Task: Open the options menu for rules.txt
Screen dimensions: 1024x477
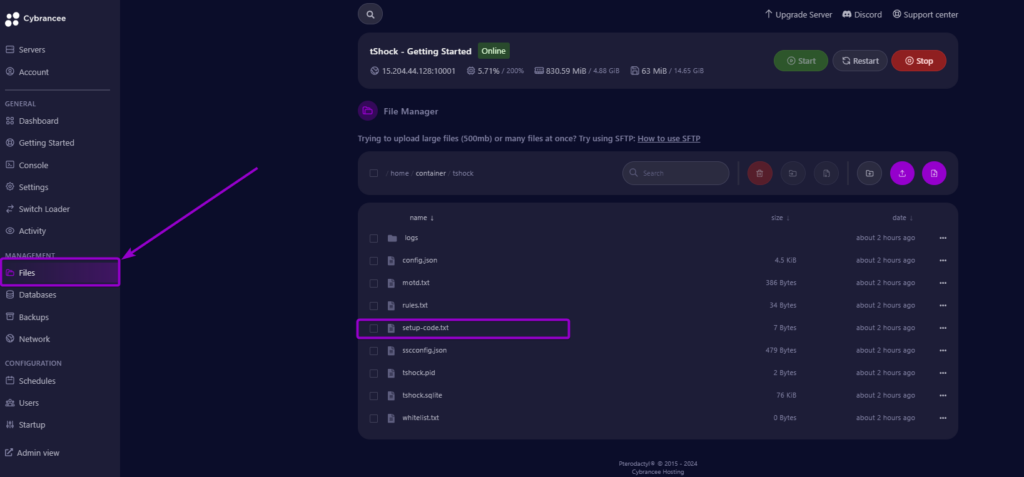Action: click(x=942, y=305)
